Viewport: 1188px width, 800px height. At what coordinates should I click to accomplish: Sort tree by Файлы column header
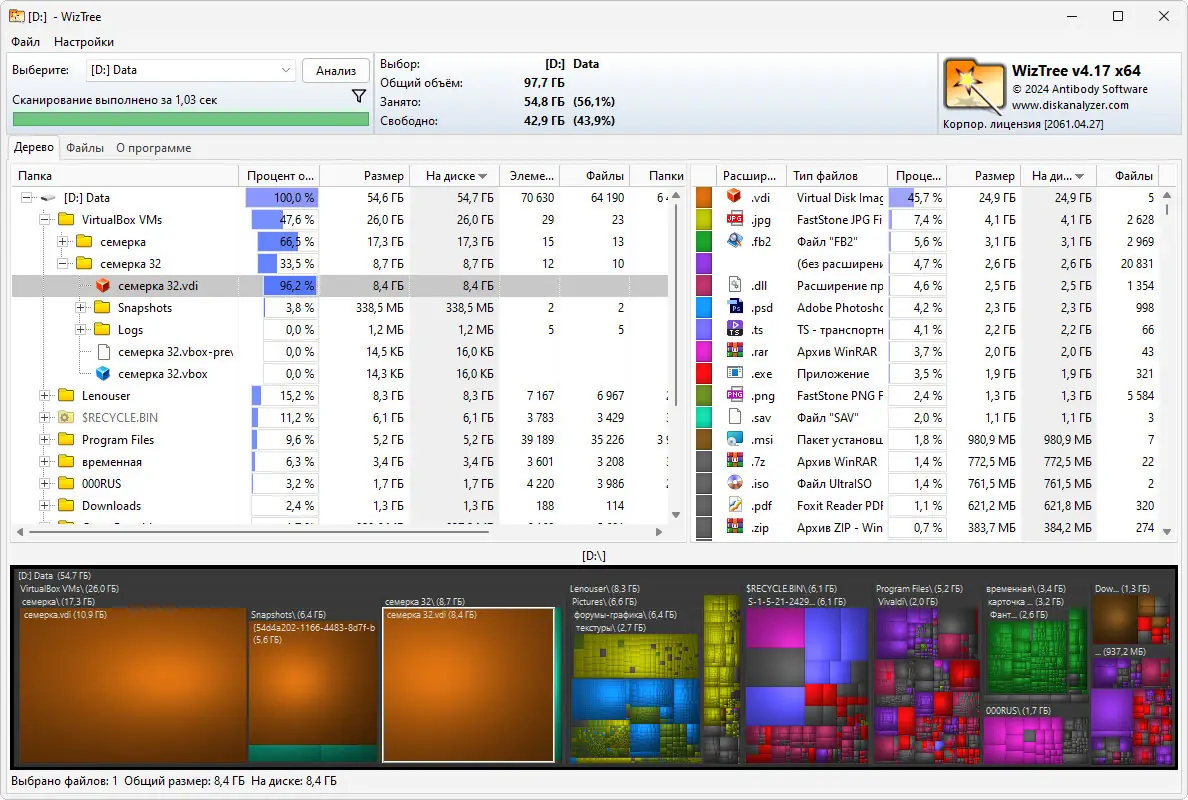(596, 176)
